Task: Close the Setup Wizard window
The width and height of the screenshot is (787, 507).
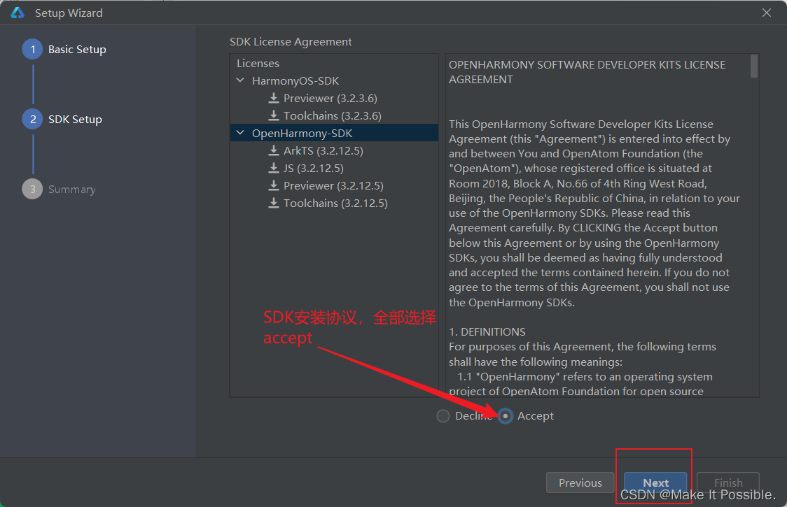Action: tap(766, 13)
